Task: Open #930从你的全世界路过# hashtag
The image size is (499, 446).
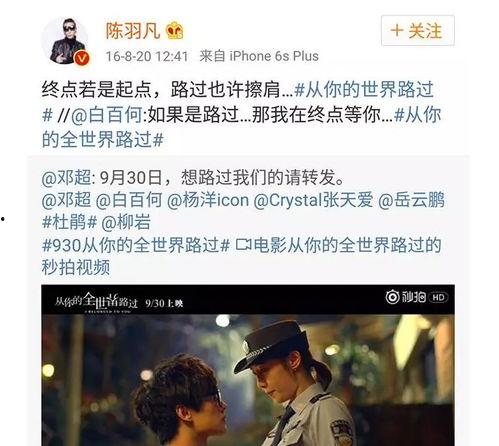Action: [136, 245]
